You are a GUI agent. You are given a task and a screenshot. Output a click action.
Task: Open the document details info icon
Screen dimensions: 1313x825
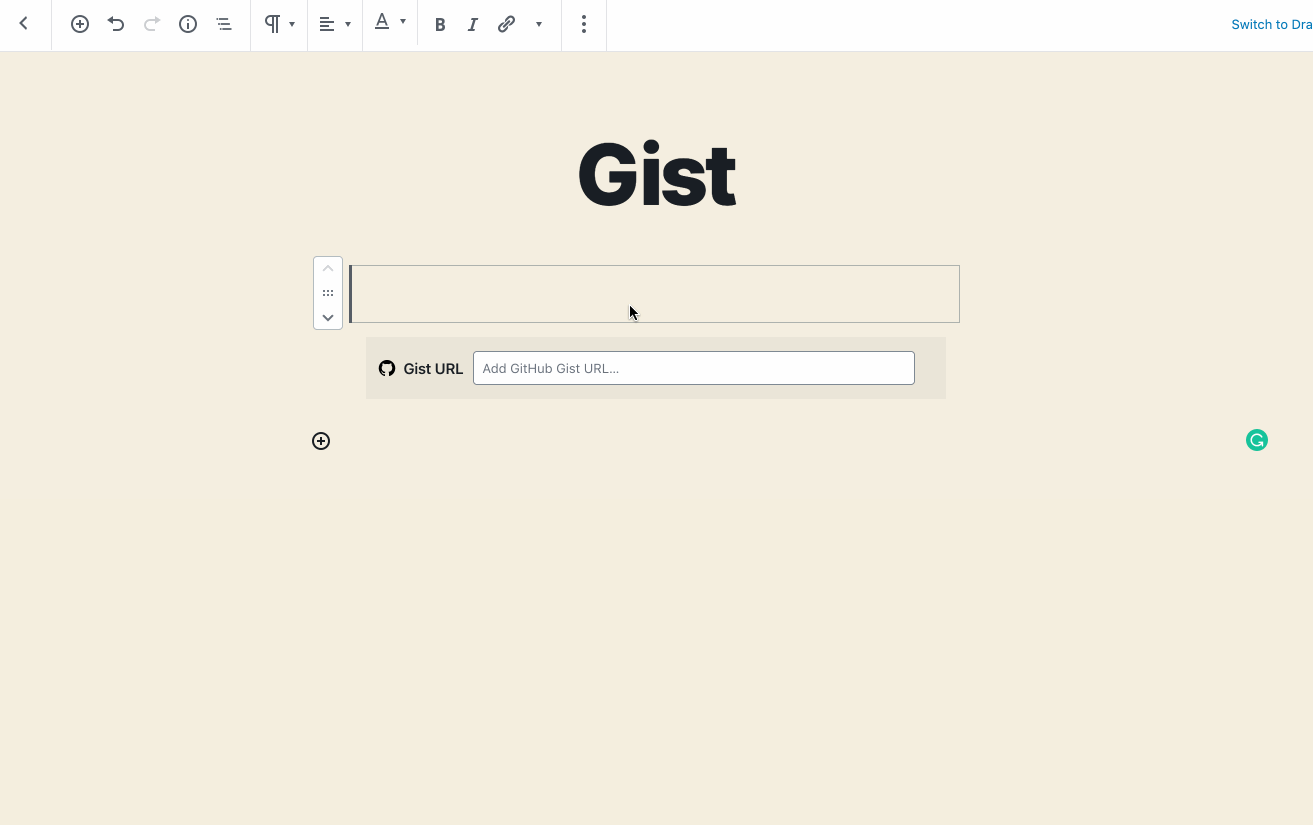(188, 24)
